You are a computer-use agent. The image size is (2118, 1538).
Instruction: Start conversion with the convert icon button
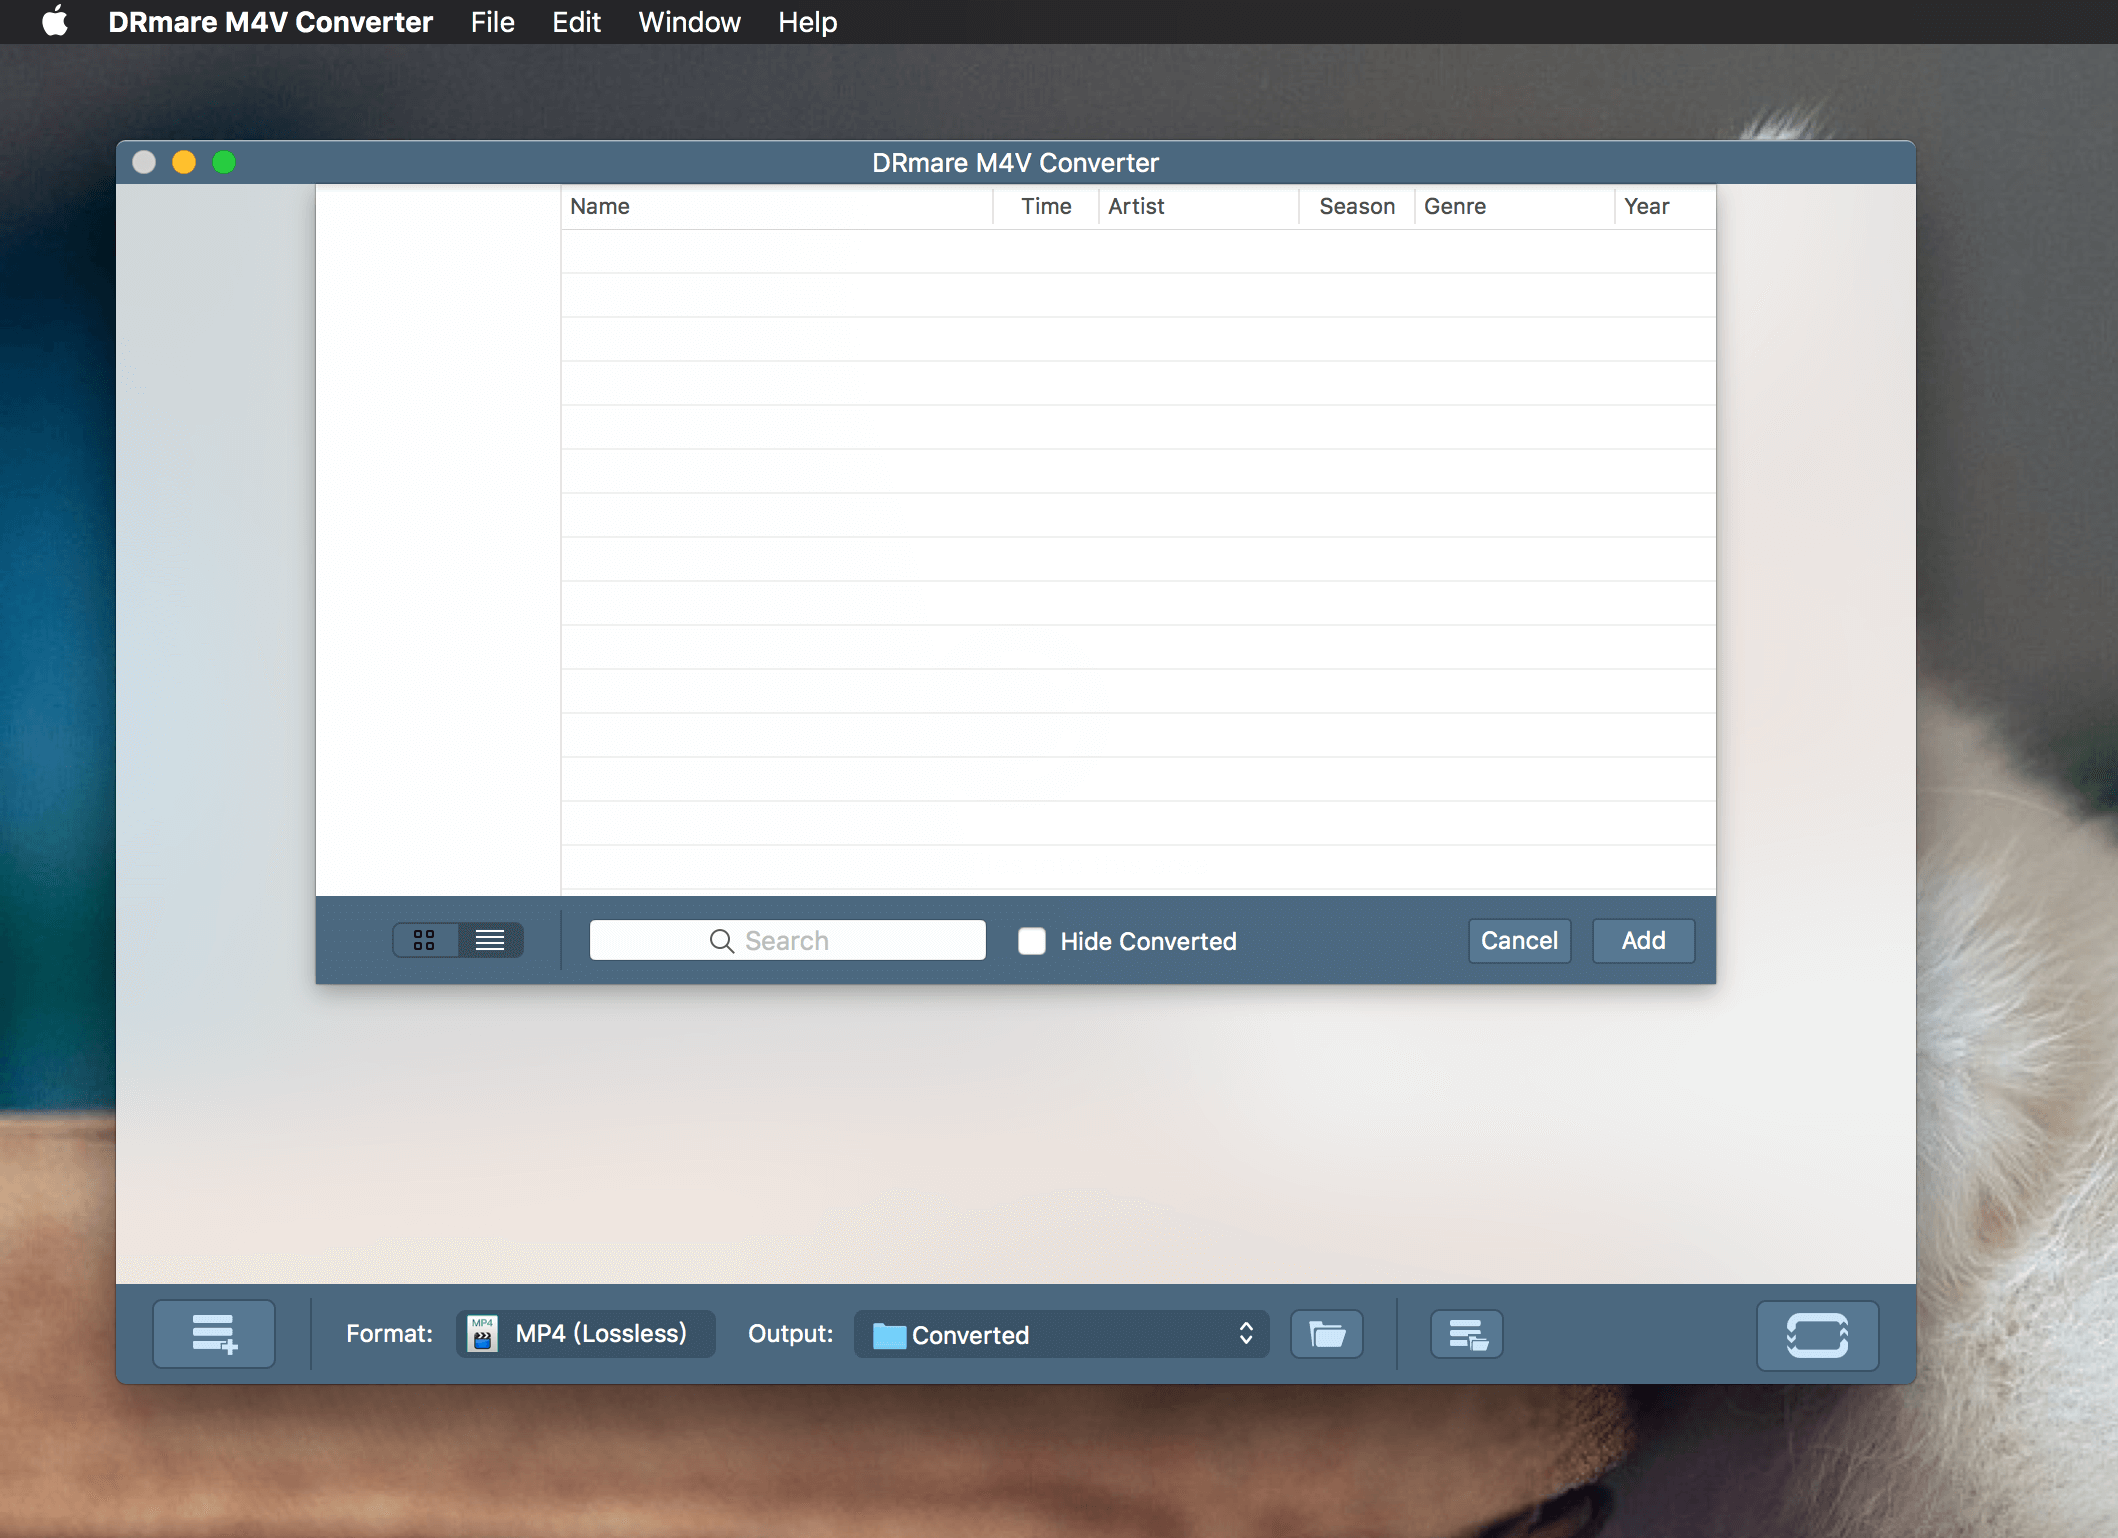1817,1335
